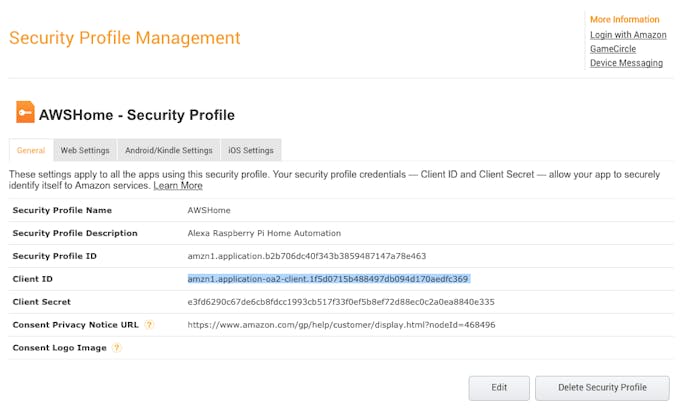680x409 pixels.
Task: Click the Client Secret label
Action: tap(42, 302)
